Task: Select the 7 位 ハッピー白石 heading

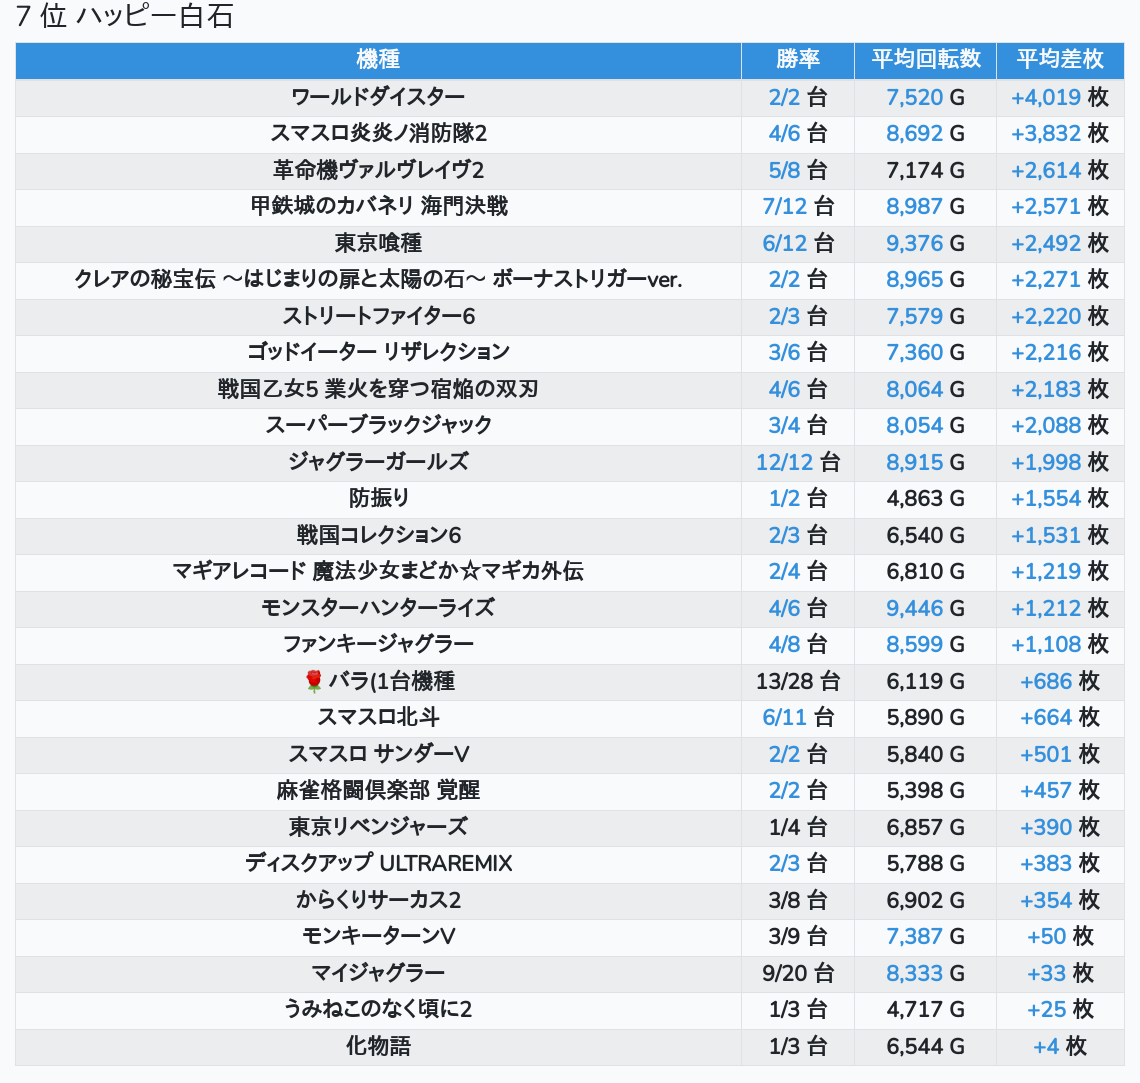Action: (x=124, y=16)
